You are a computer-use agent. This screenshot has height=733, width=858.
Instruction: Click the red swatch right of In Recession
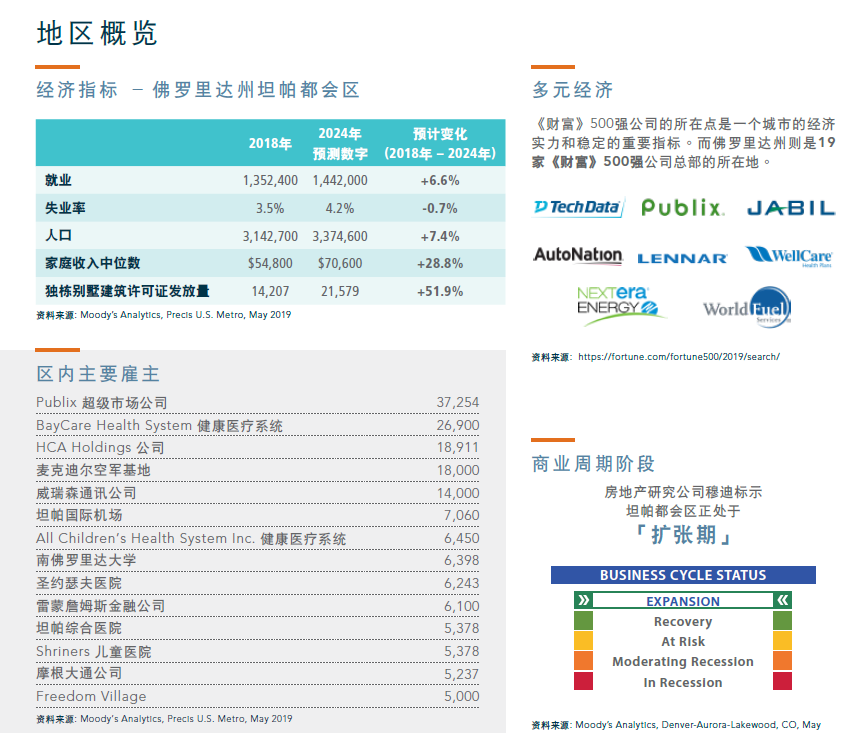[782, 681]
